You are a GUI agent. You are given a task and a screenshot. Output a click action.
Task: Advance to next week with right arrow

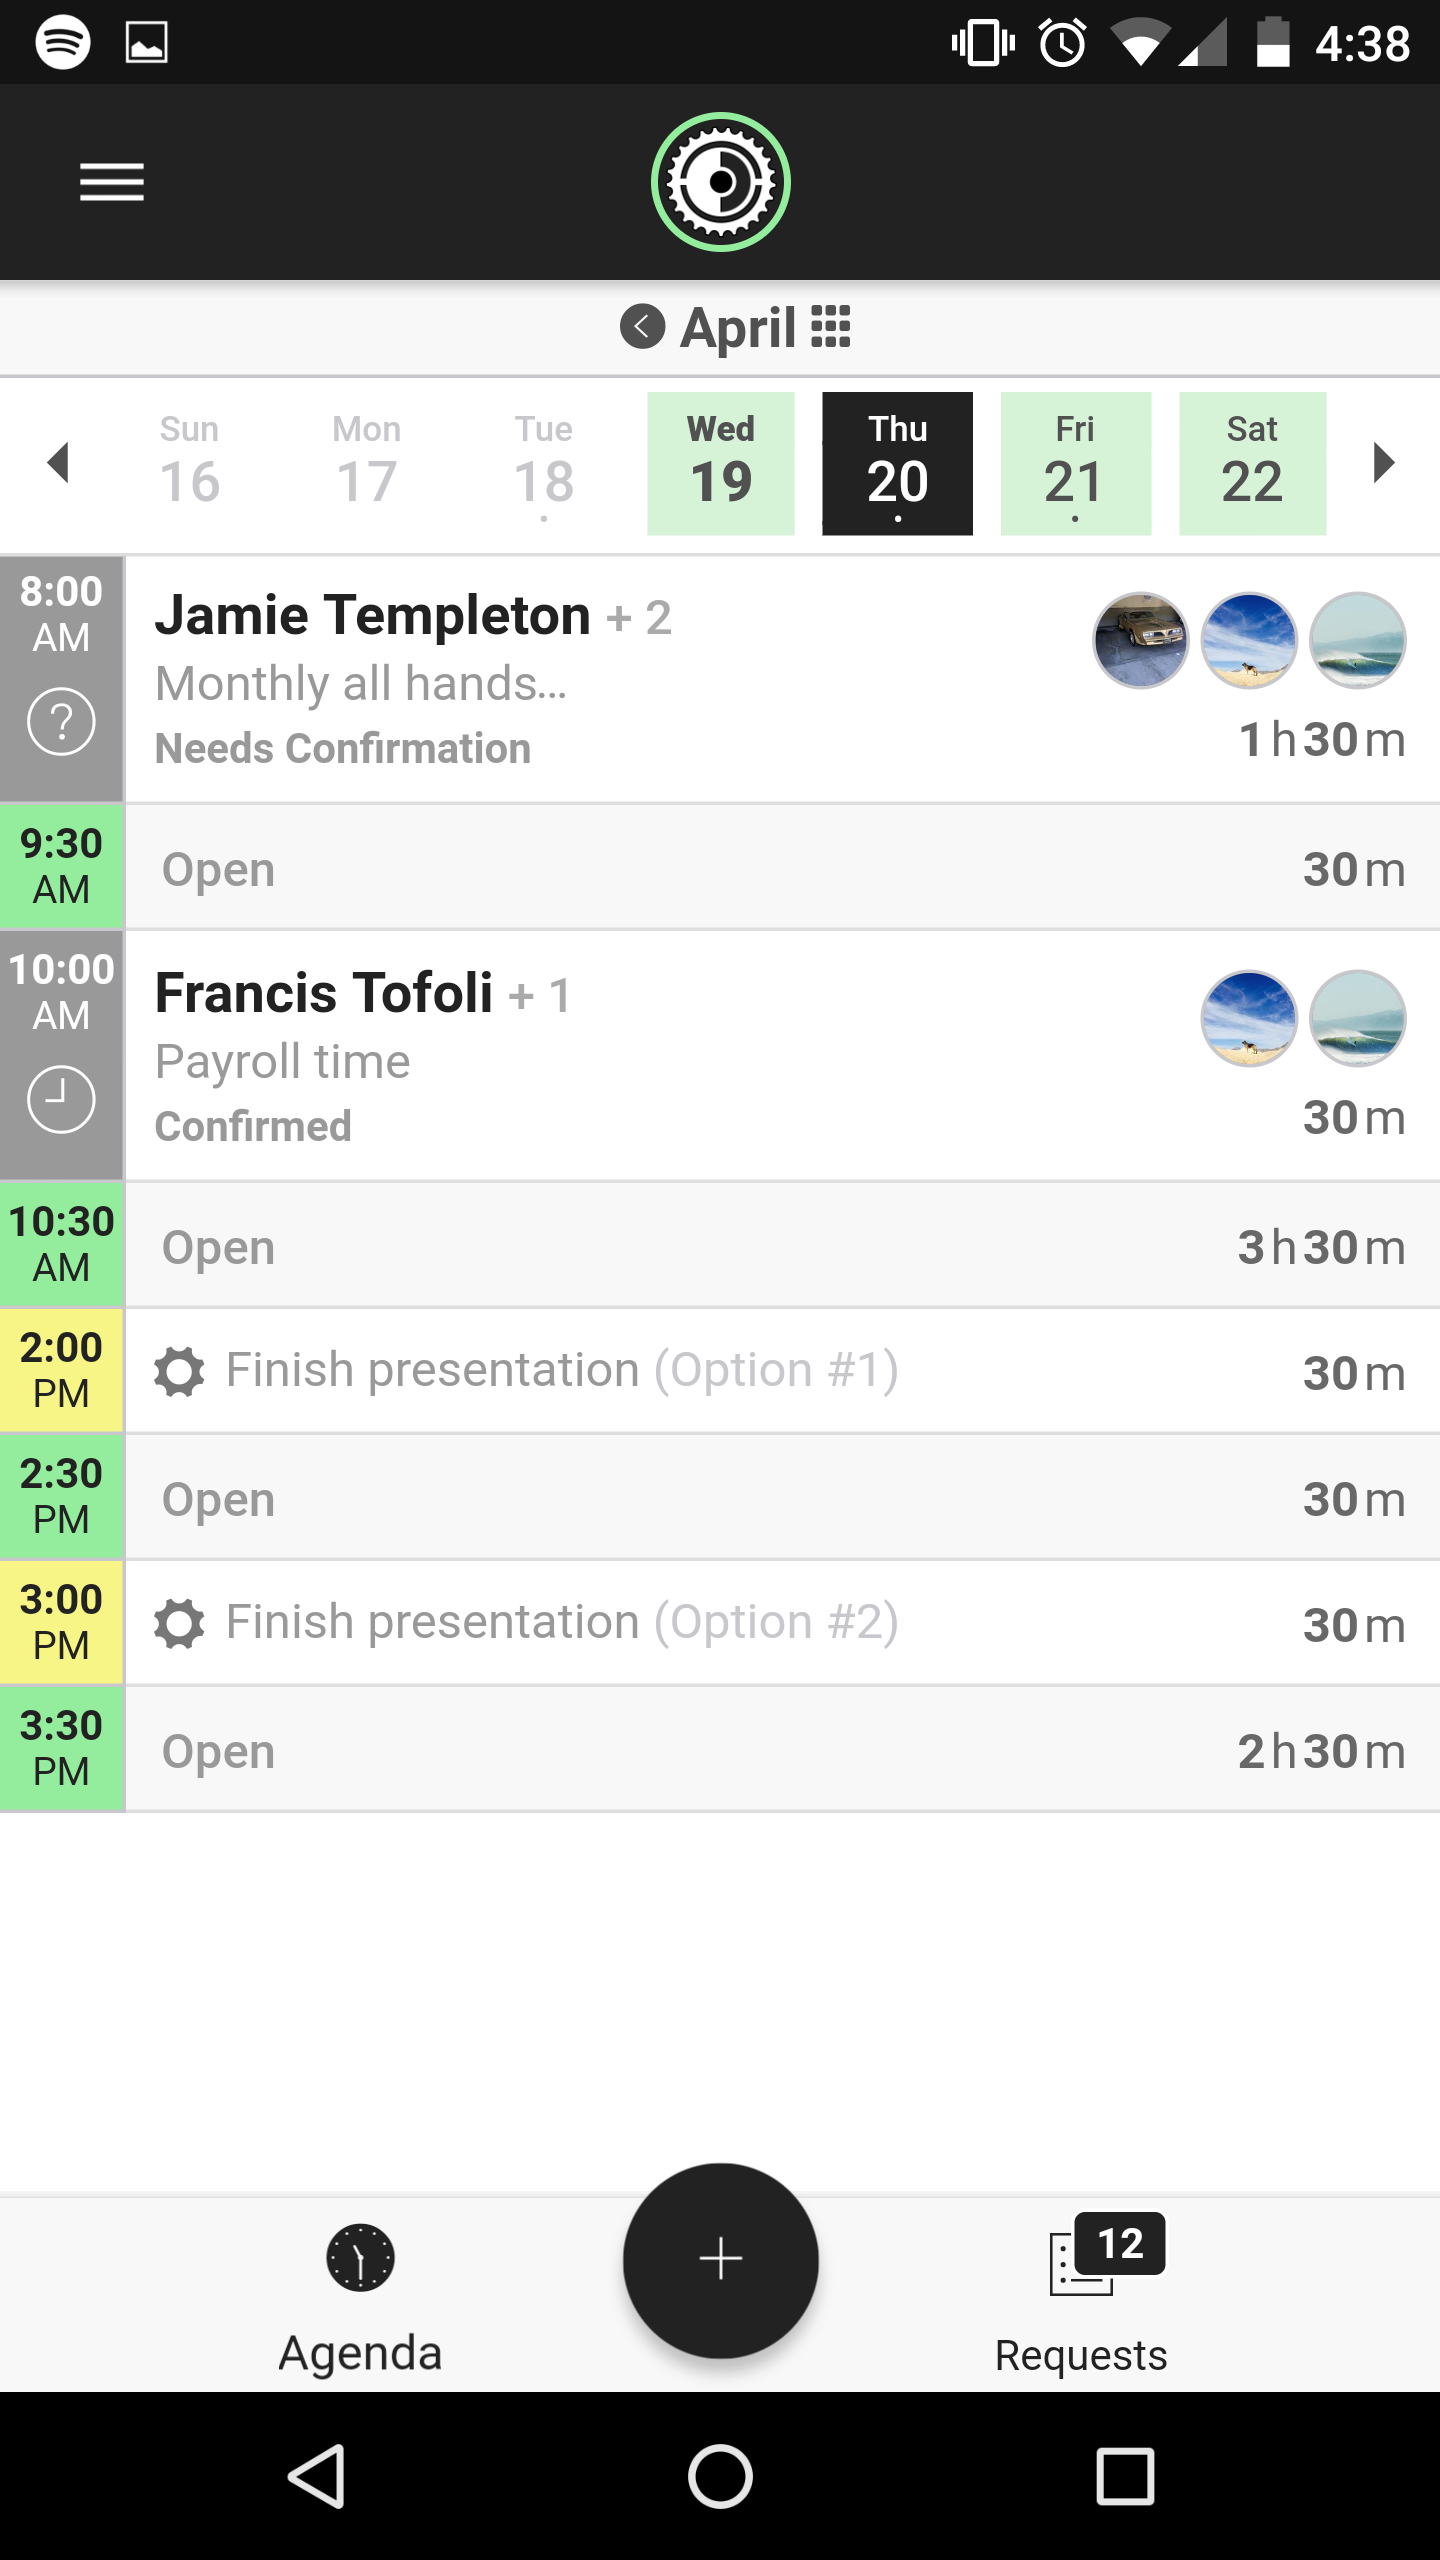(x=1383, y=463)
